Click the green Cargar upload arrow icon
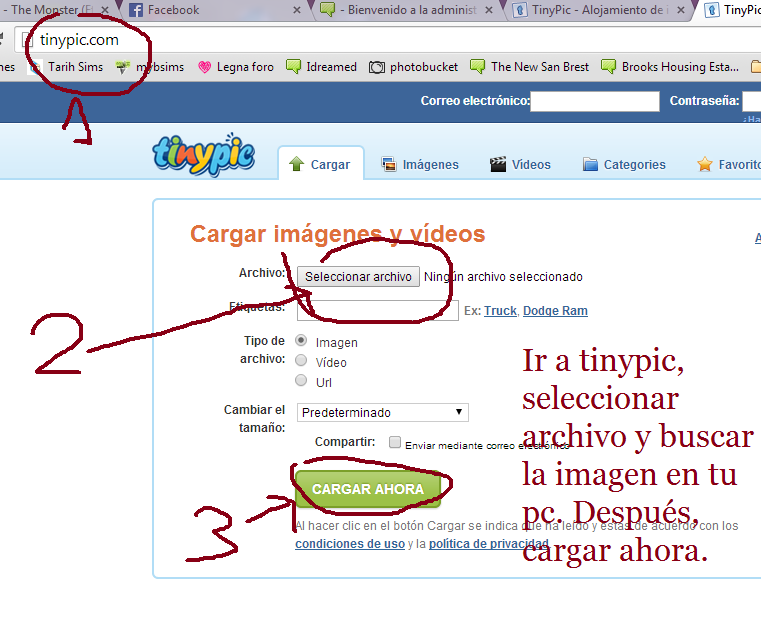This screenshot has width=761, height=626. 296,164
